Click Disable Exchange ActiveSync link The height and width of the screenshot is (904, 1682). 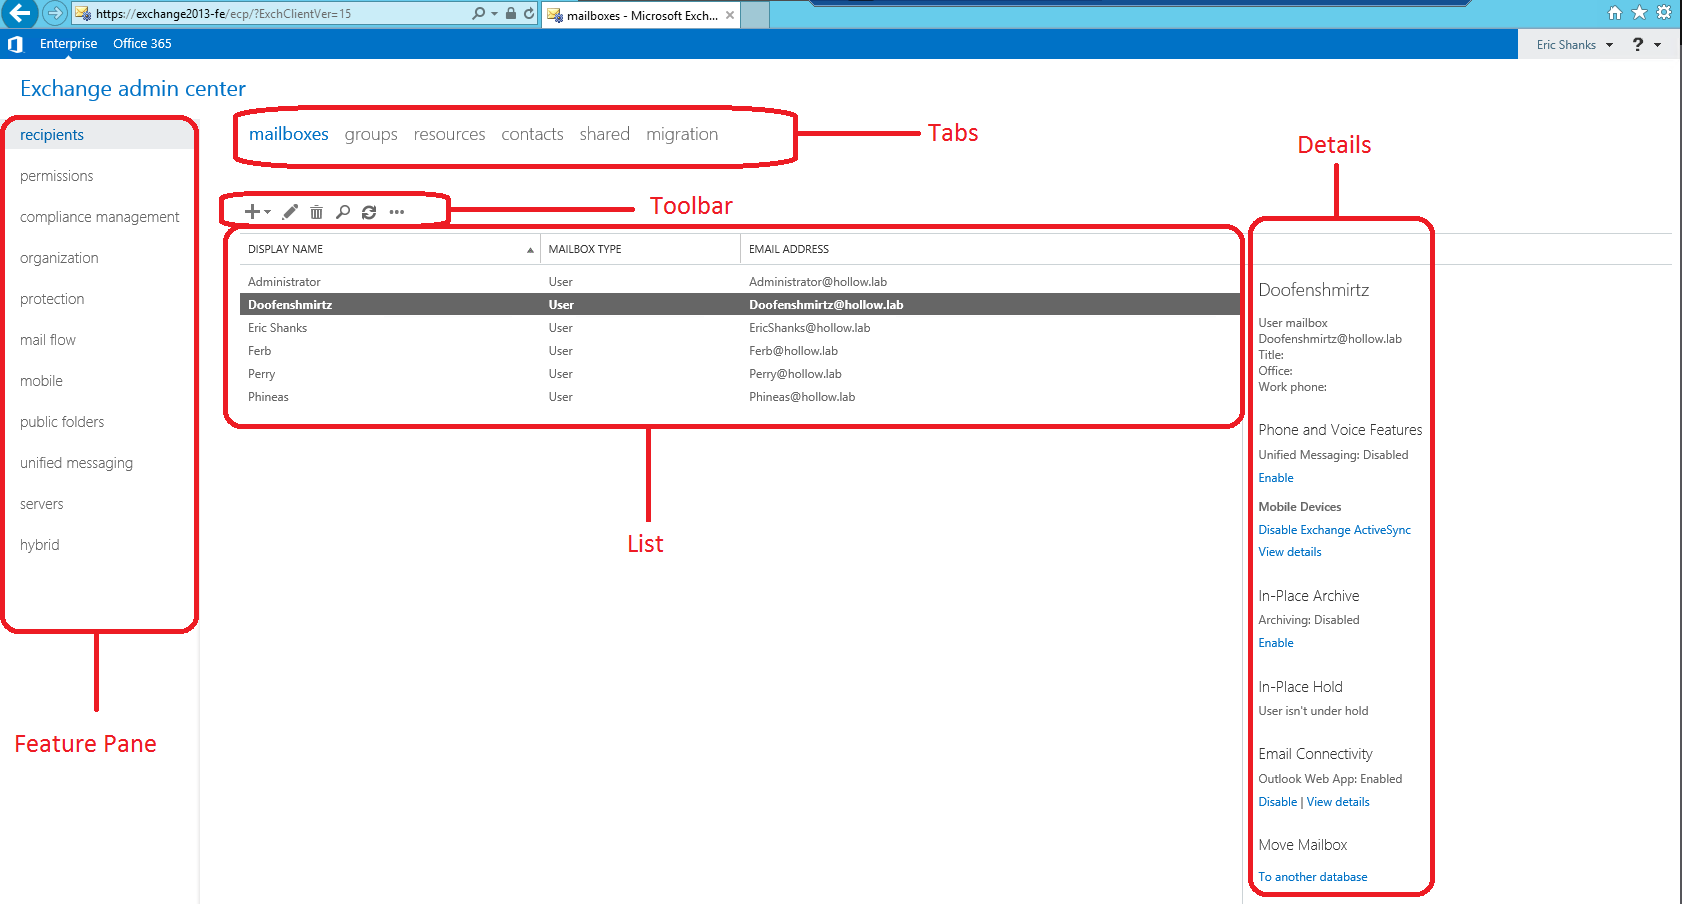[1334, 530]
